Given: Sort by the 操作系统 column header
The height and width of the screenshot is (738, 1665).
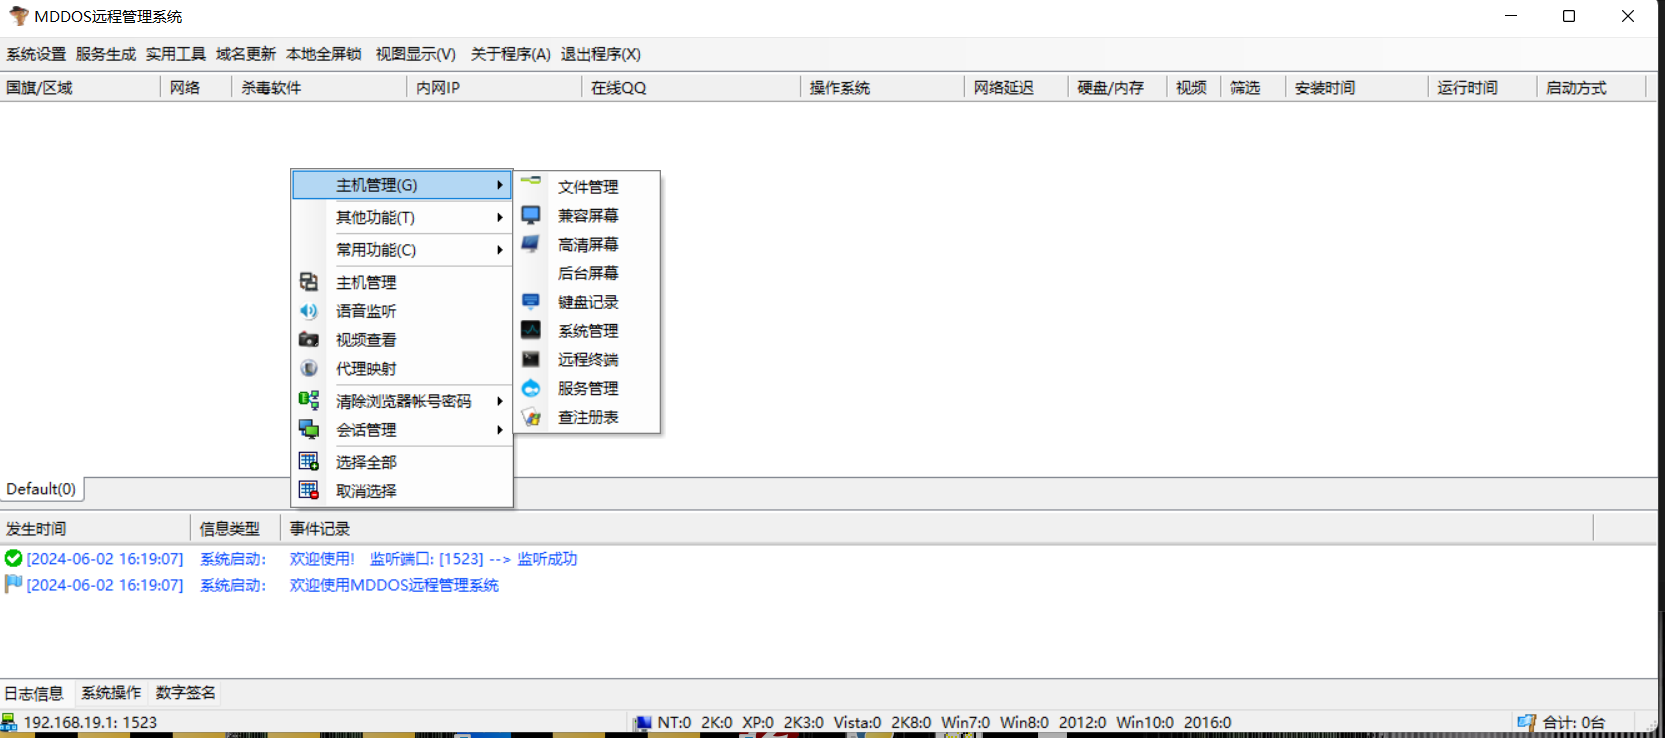Looking at the screenshot, I should click(882, 88).
